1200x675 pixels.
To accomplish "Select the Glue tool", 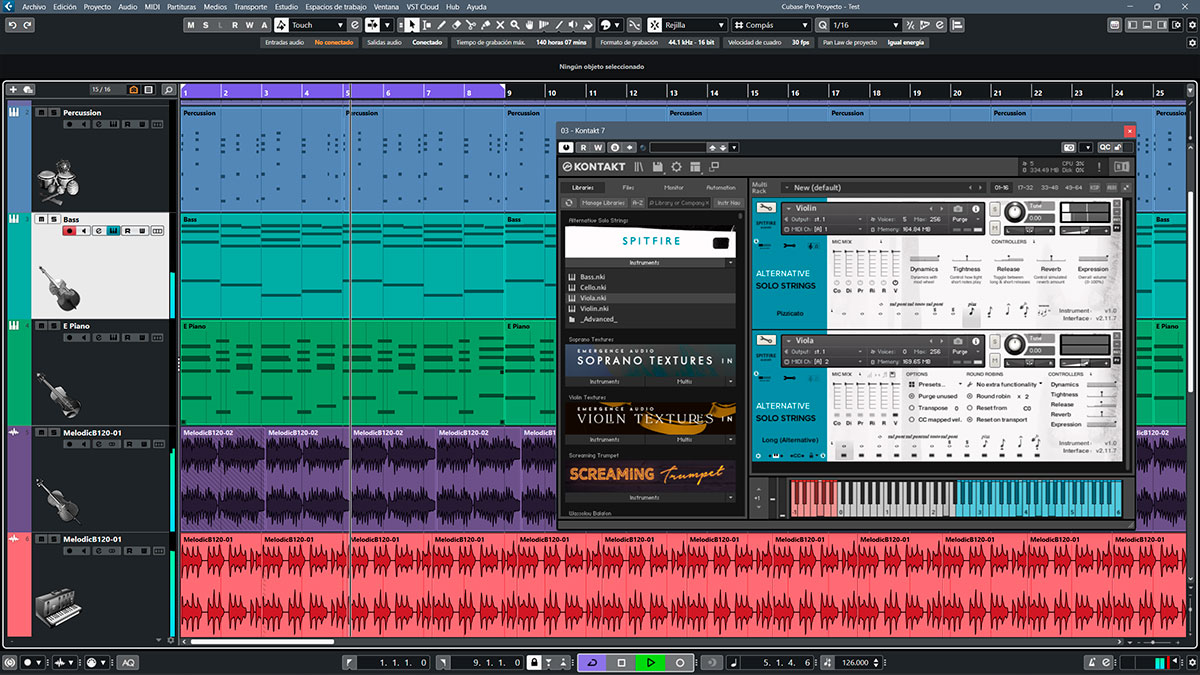I will 486,25.
